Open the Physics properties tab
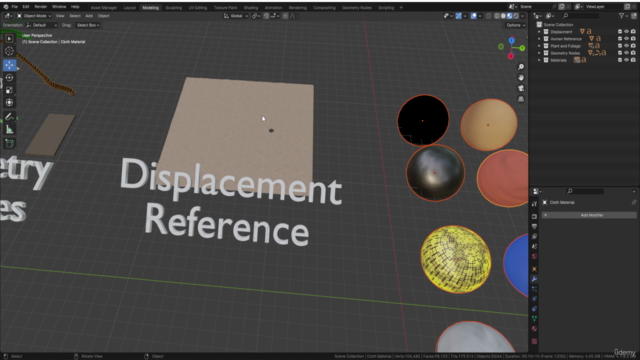The image size is (640, 360). tap(534, 299)
